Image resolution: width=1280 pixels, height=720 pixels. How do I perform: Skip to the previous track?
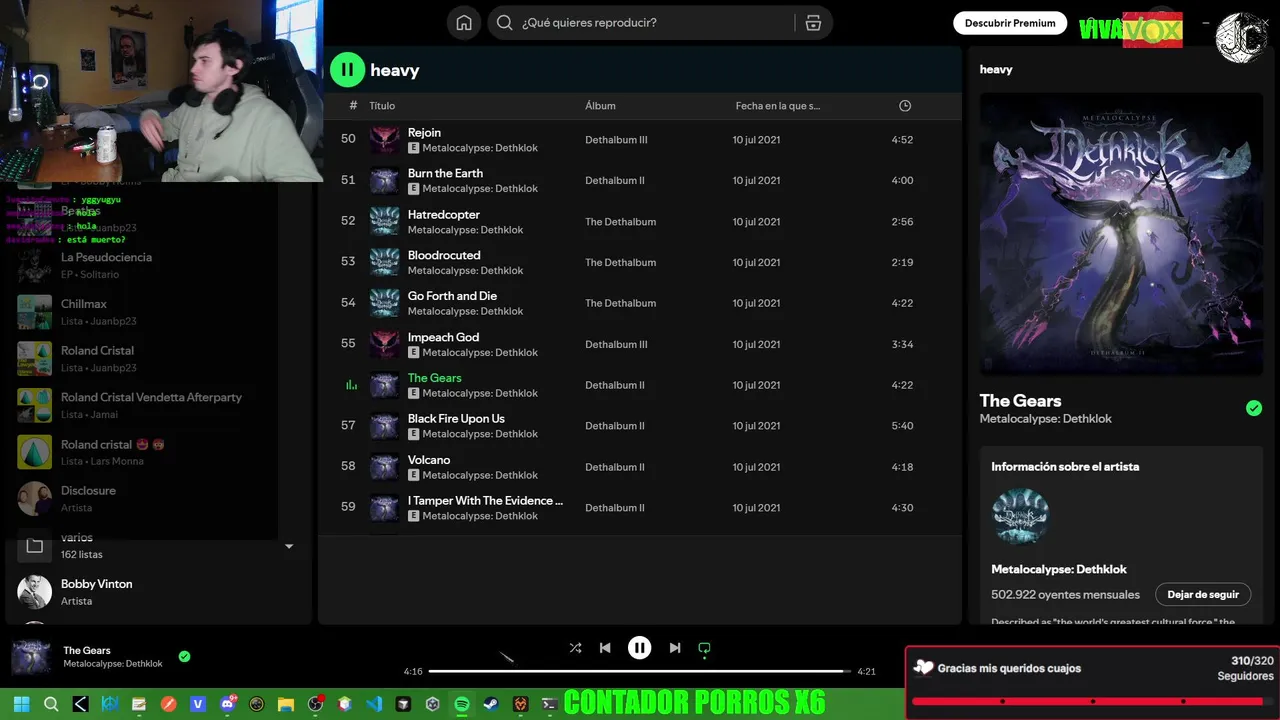[605, 648]
